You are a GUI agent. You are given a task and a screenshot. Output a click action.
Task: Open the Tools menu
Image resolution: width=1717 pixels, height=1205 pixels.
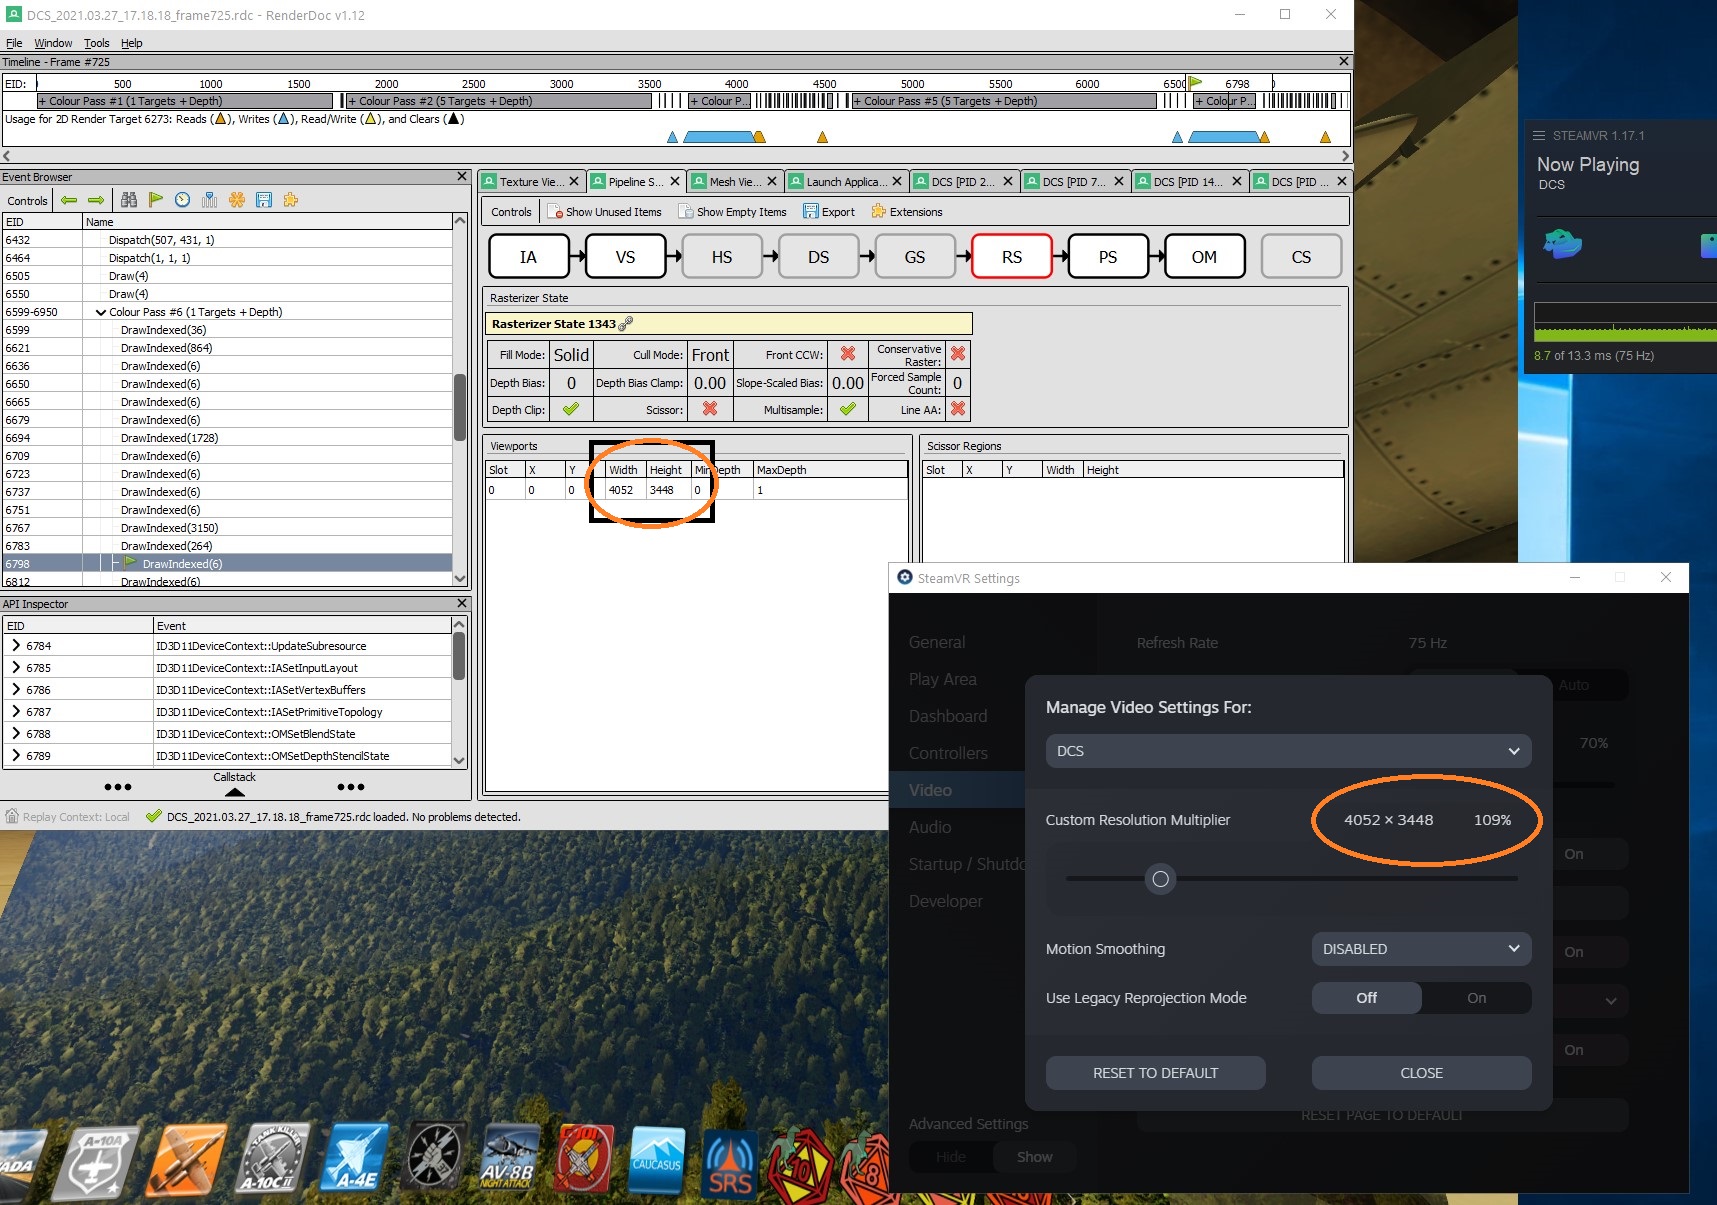tap(97, 43)
